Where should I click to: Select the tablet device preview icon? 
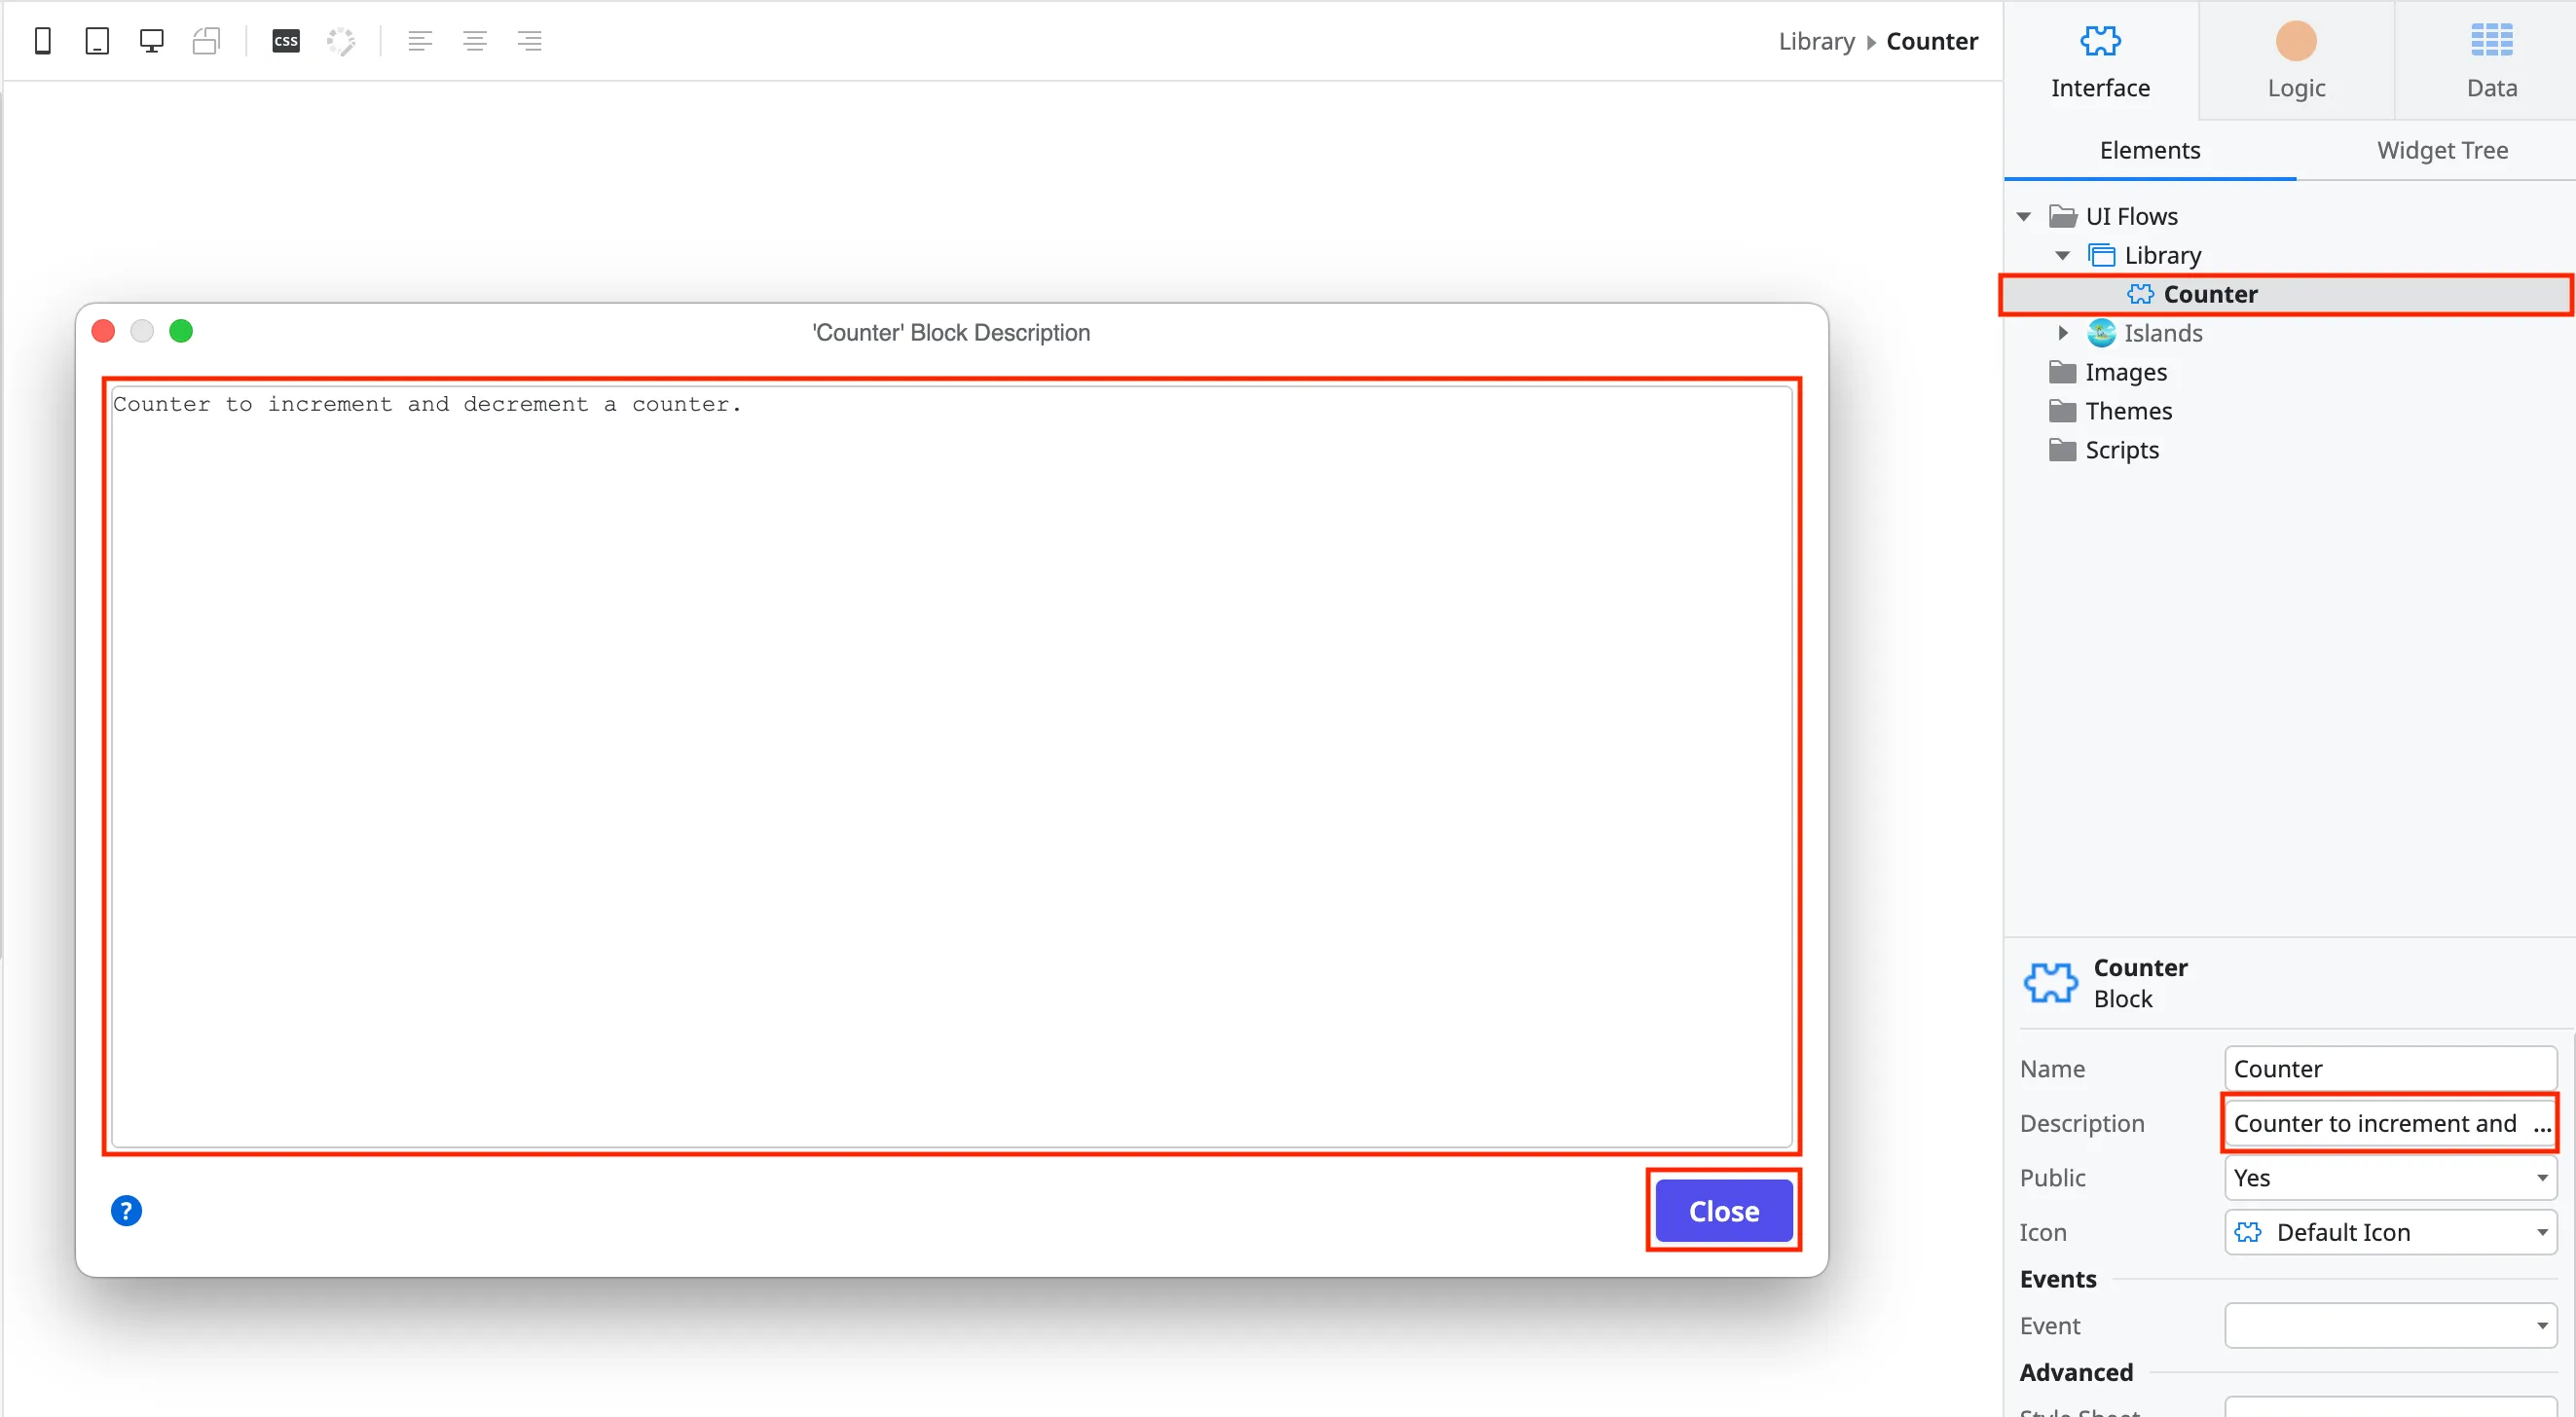[97, 41]
